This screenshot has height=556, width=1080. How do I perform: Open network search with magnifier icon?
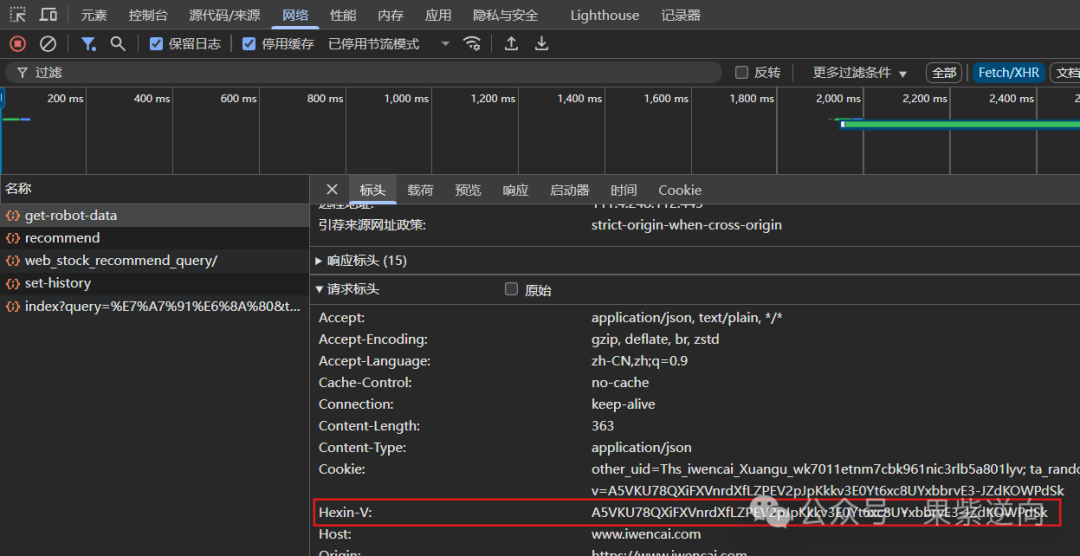[x=118, y=44]
